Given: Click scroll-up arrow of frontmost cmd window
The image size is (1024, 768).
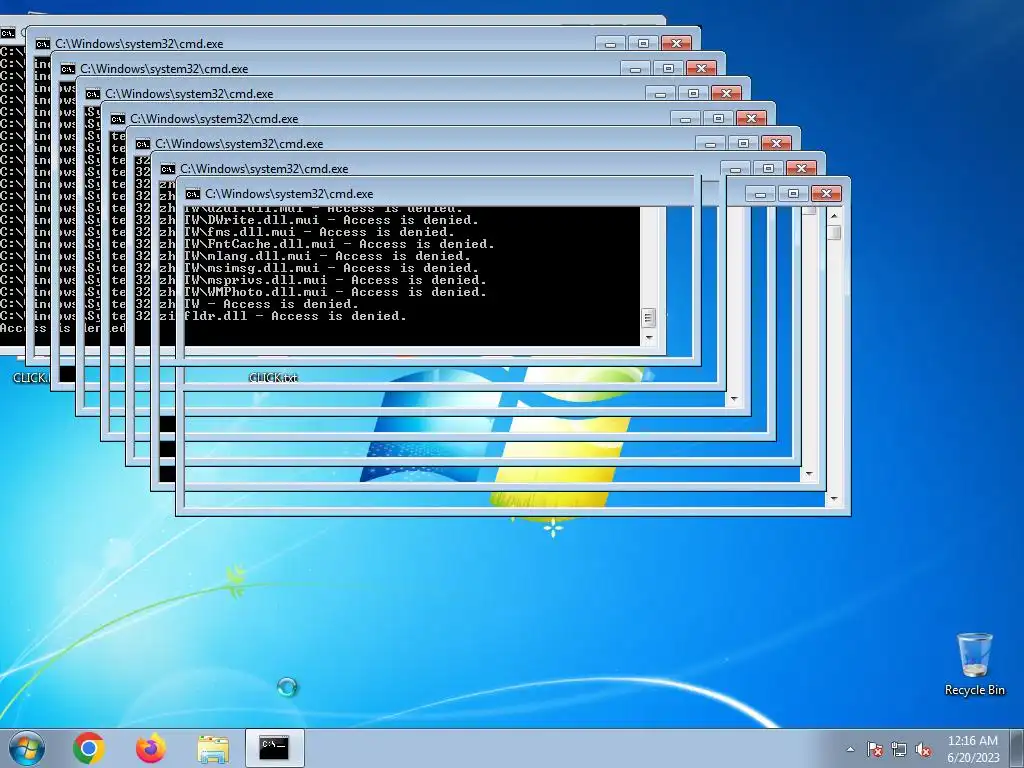Looking at the screenshot, I should click(834, 215).
